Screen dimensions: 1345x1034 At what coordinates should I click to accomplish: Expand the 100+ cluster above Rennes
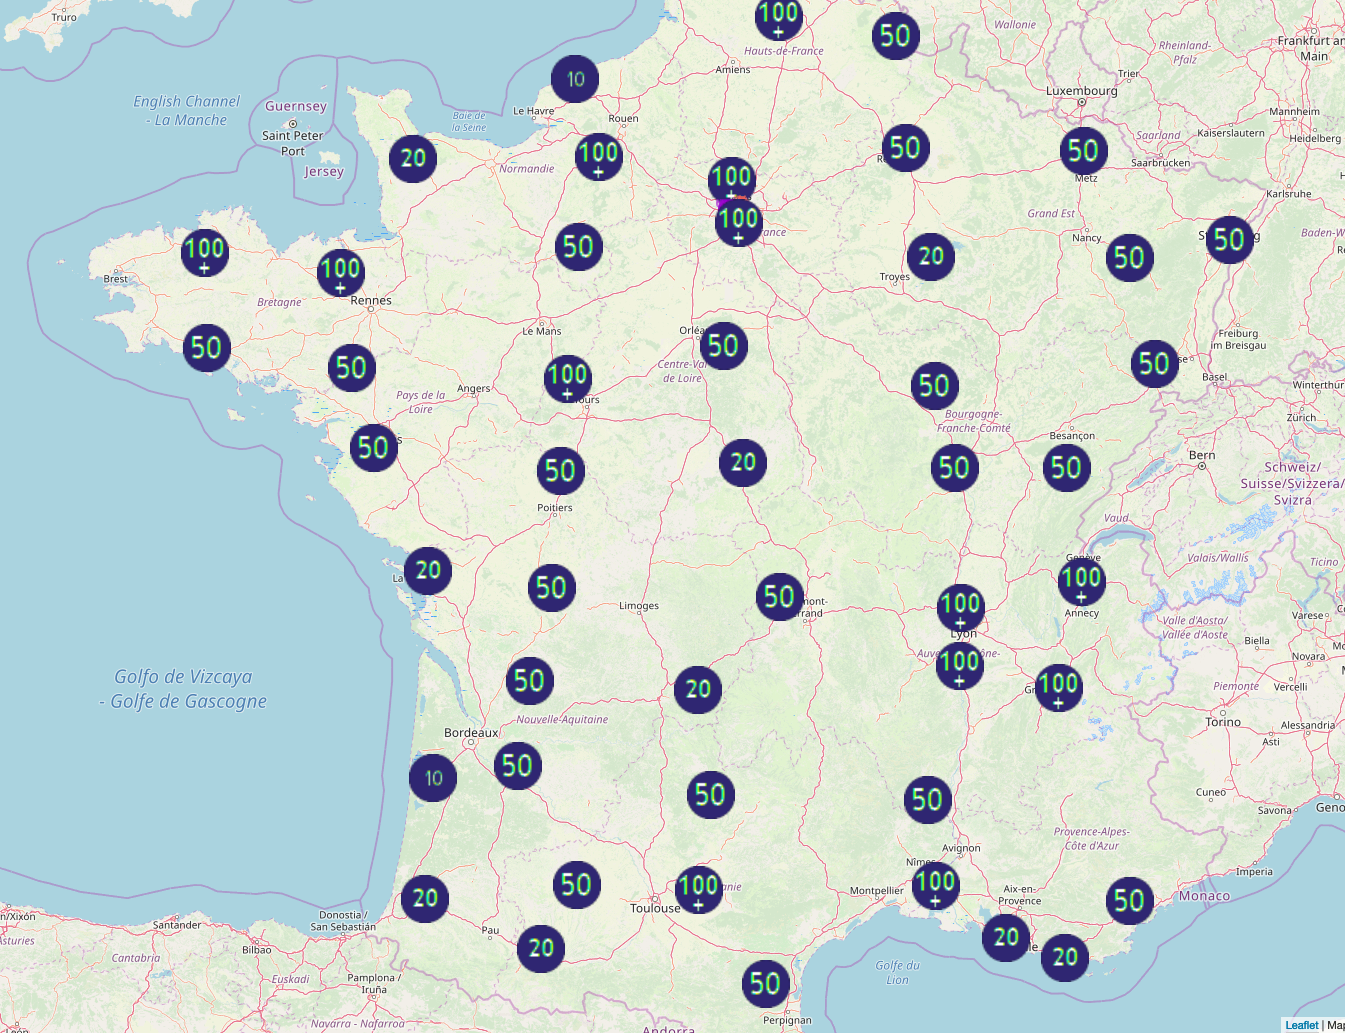[x=340, y=271]
